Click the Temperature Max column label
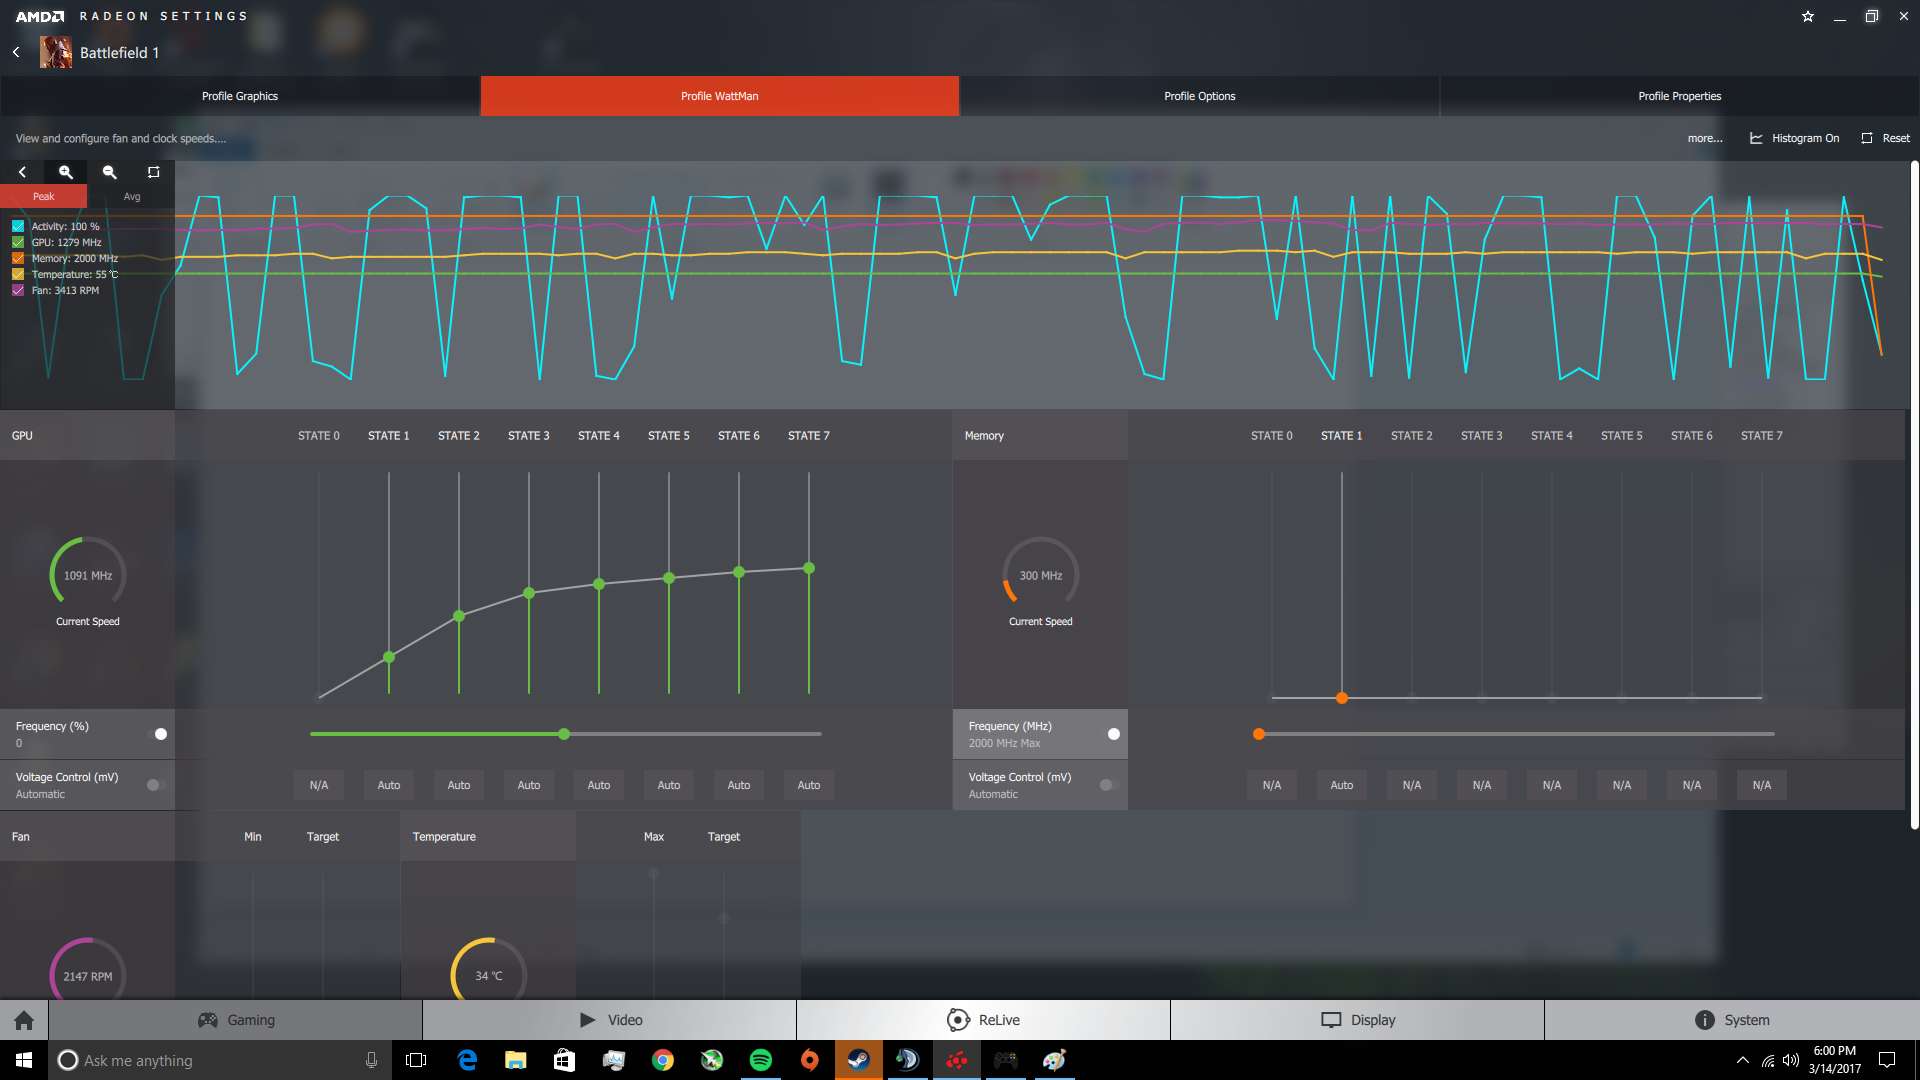Screen dimensions: 1920x1080 click(x=654, y=837)
